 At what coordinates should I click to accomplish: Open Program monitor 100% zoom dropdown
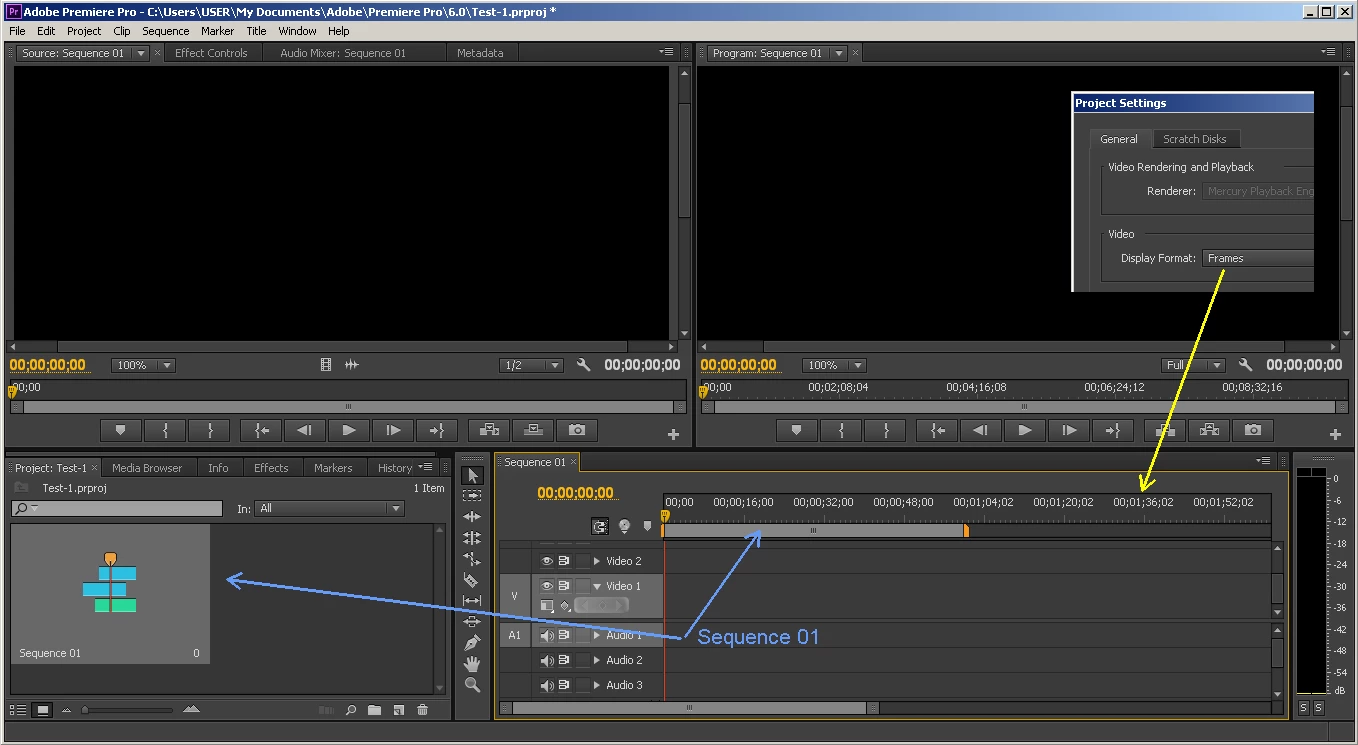coord(833,365)
